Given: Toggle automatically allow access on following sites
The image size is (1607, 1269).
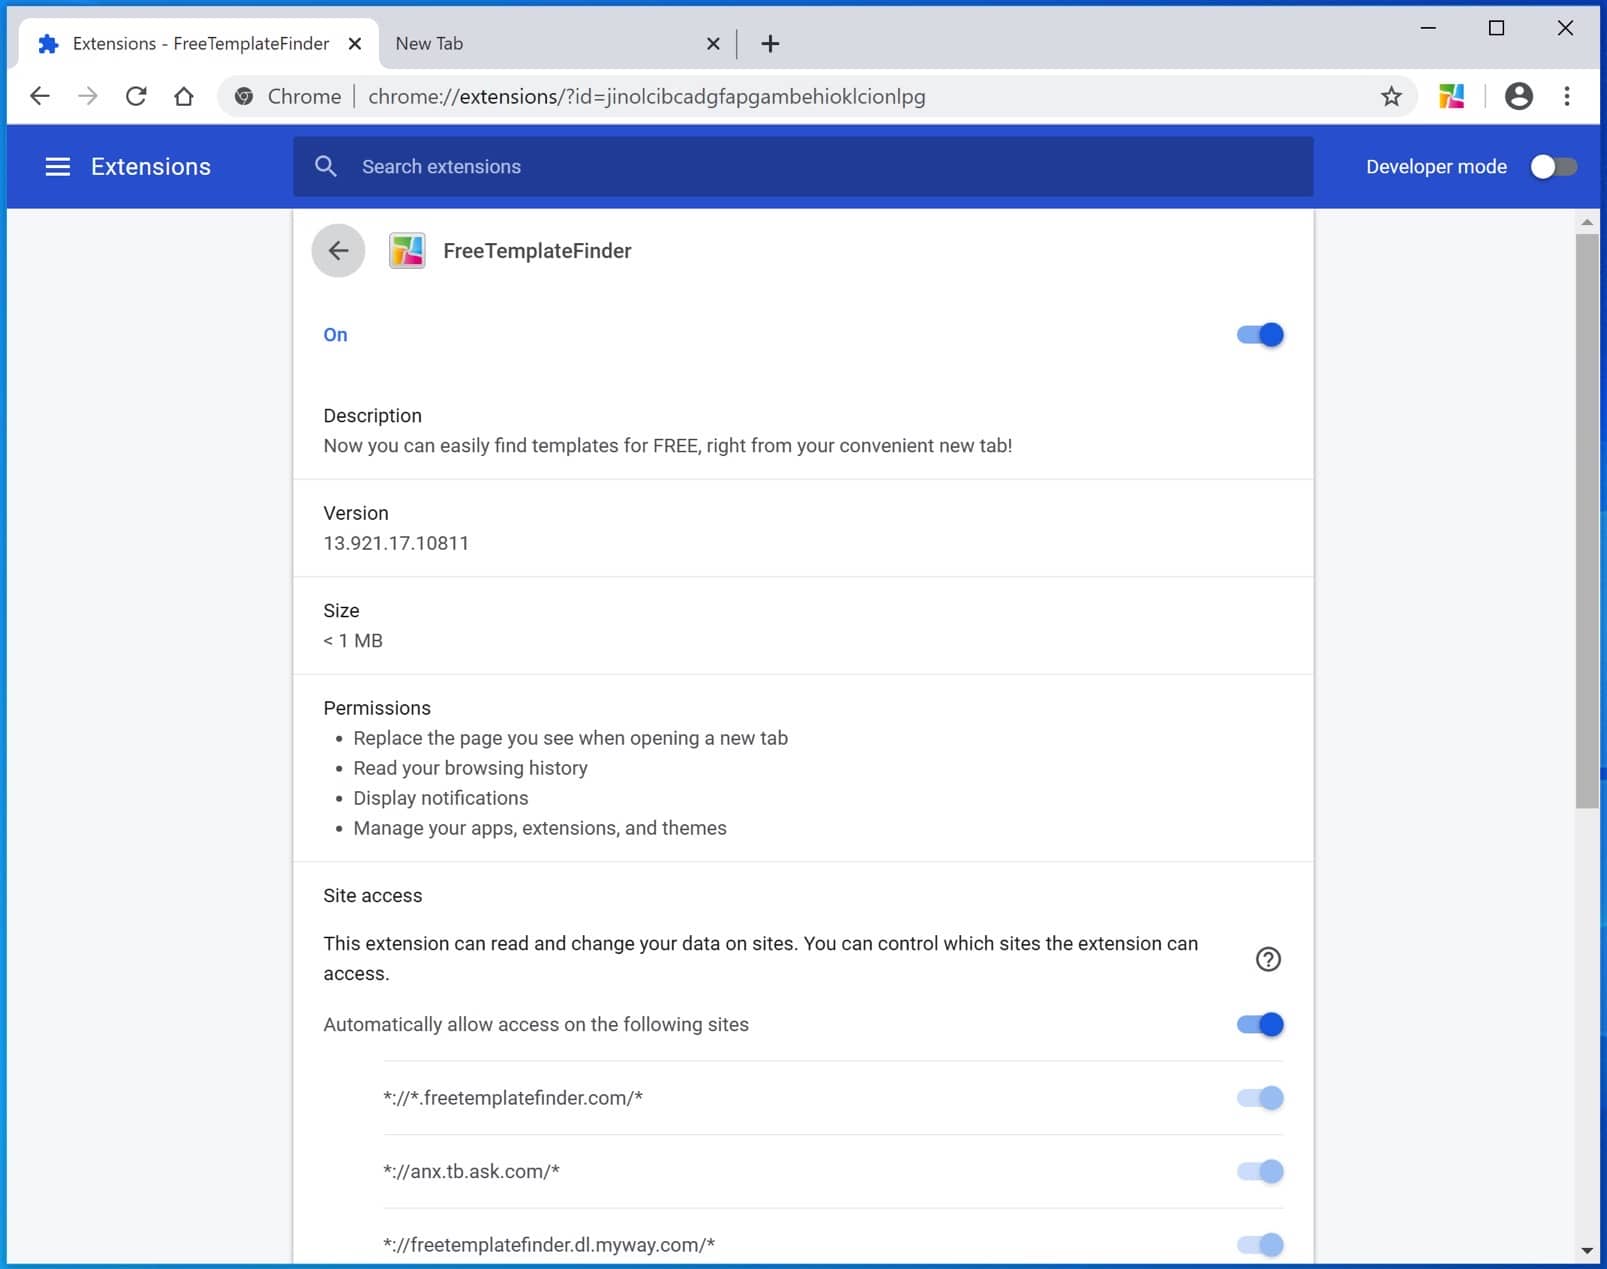Looking at the screenshot, I should [1260, 1024].
